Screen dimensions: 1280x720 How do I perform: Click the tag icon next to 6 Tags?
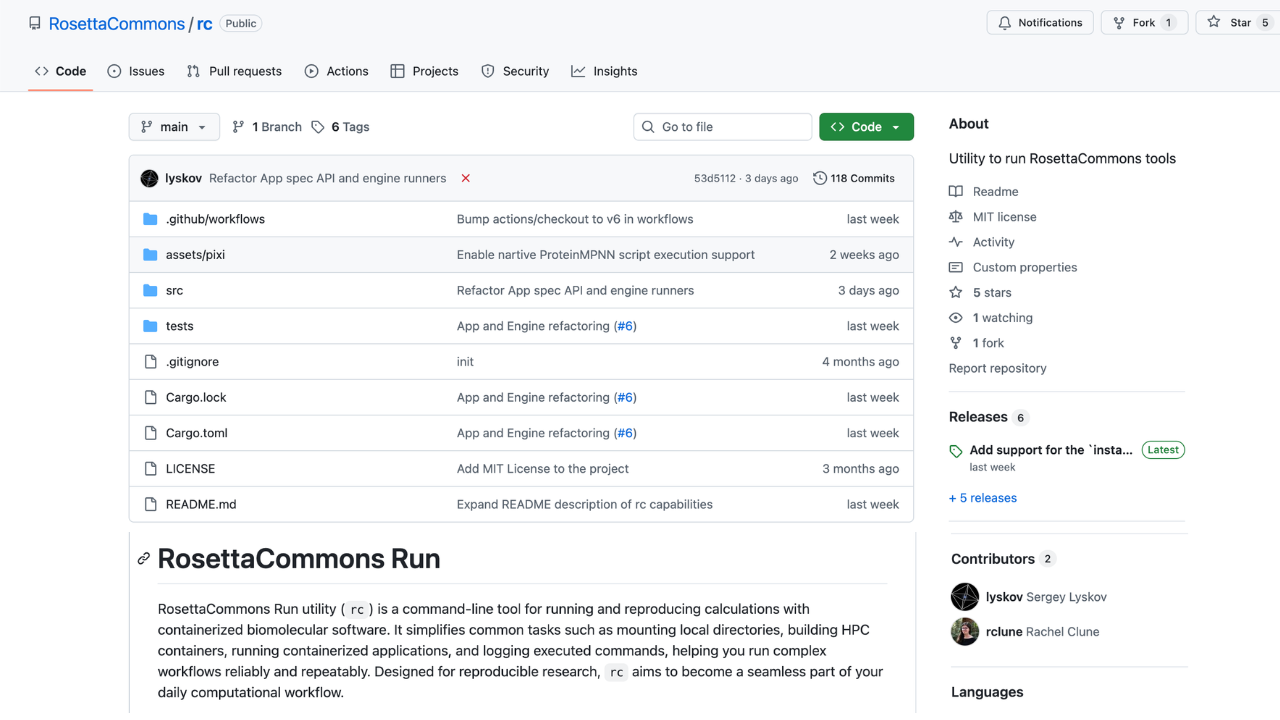[318, 127]
